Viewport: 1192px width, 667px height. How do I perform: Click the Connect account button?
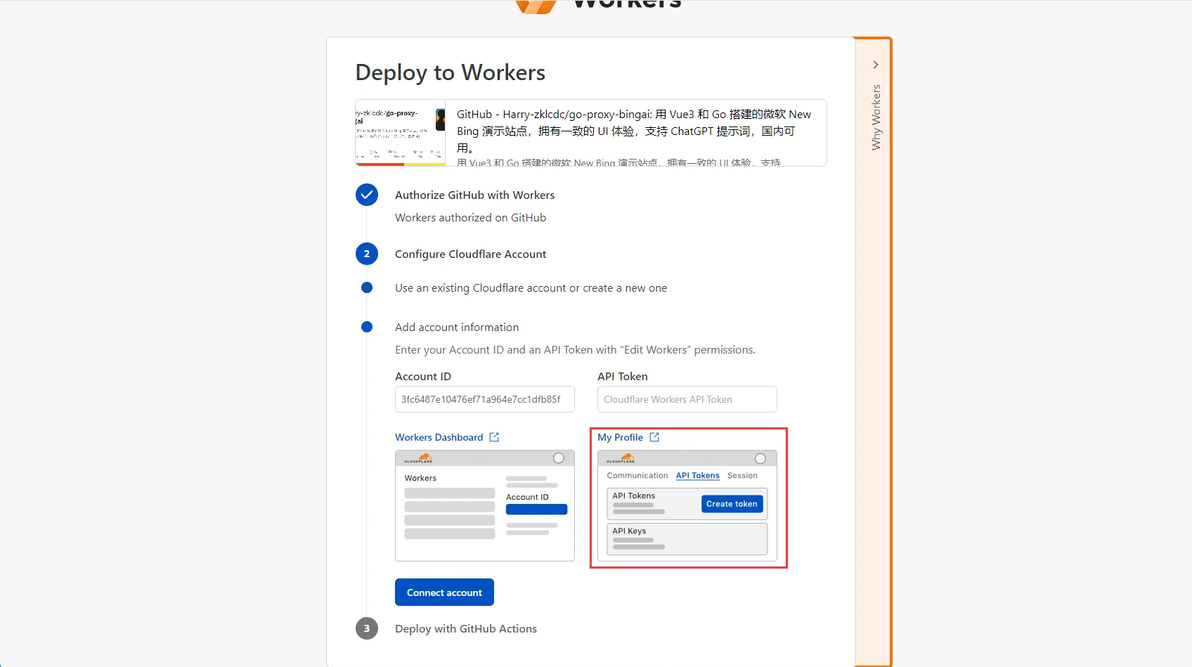point(444,592)
